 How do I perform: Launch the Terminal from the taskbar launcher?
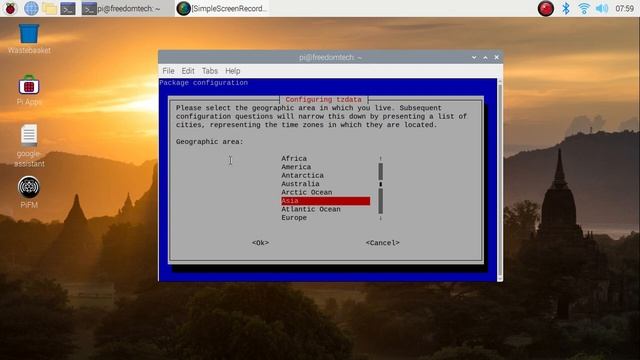(68, 8)
